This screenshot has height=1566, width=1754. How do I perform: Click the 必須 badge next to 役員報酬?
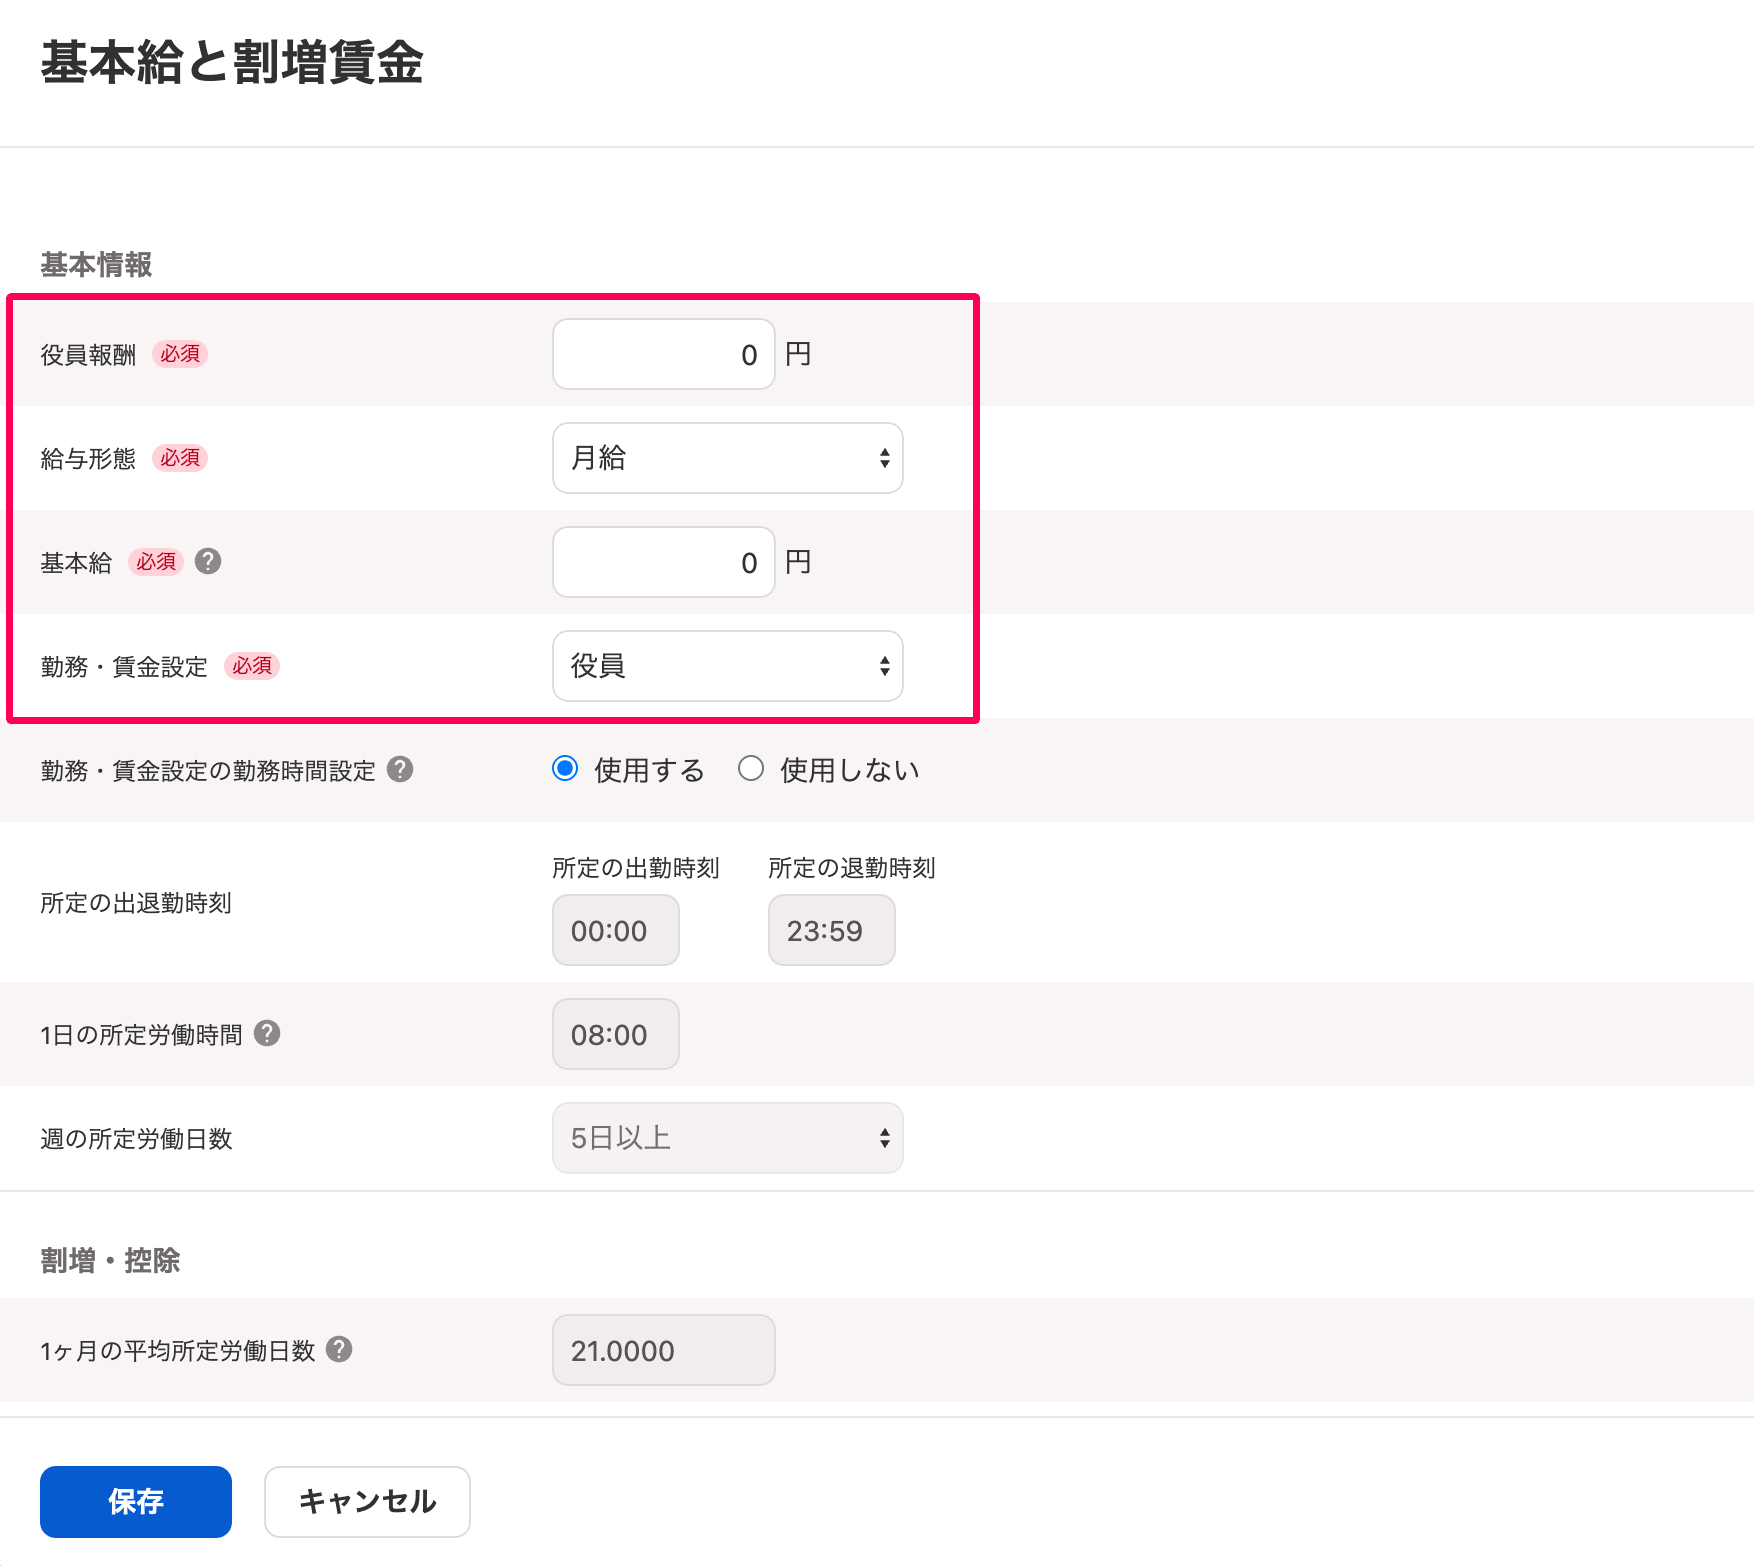coord(180,354)
